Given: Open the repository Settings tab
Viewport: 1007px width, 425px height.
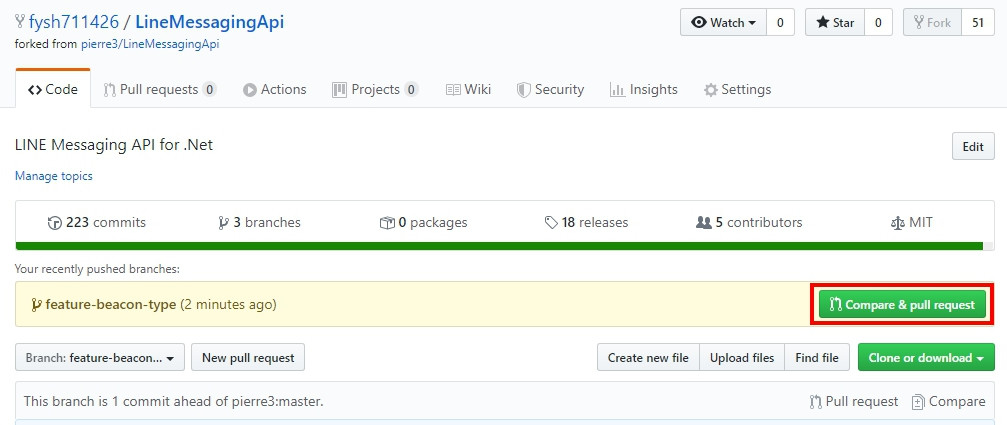Looking at the screenshot, I should [x=737, y=89].
